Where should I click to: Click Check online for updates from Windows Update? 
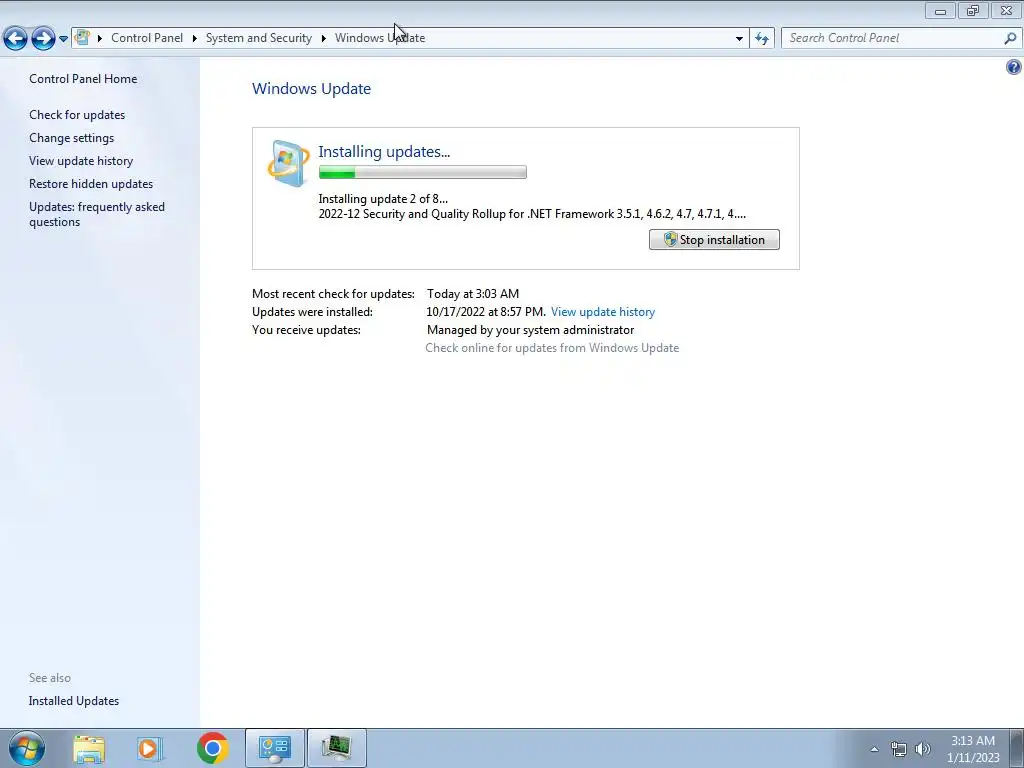point(552,348)
